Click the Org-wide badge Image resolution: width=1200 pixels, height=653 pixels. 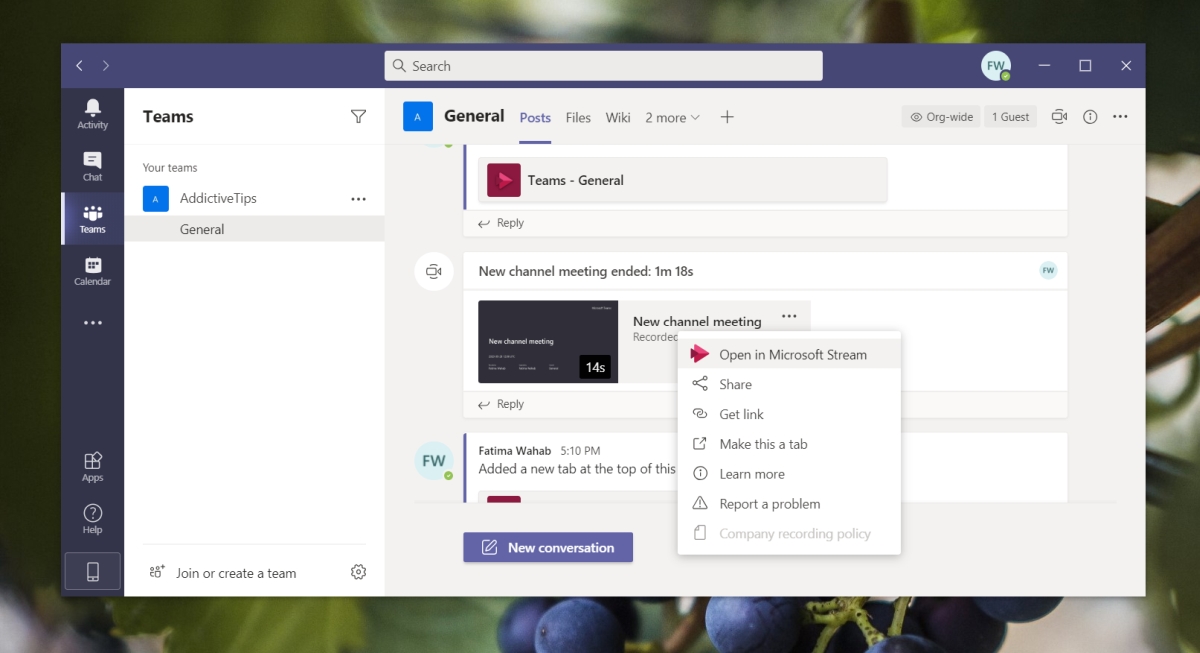pyautogui.click(x=941, y=117)
